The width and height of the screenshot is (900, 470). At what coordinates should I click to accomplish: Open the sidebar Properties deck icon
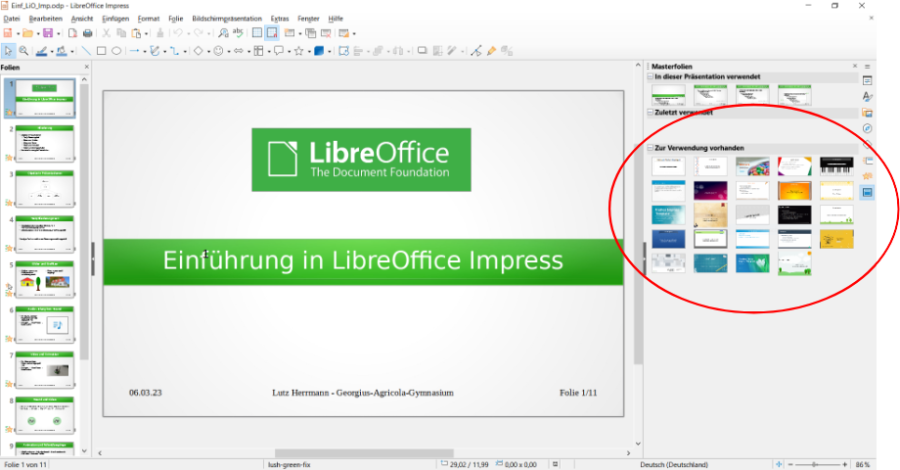click(867, 80)
